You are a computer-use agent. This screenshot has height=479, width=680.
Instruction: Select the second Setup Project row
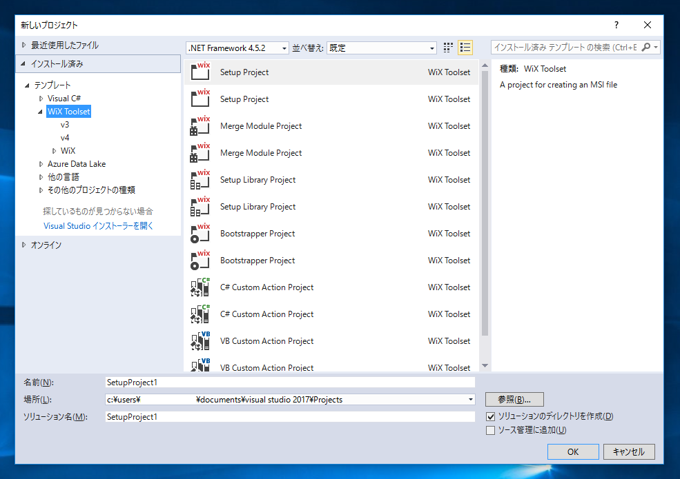point(332,99)
